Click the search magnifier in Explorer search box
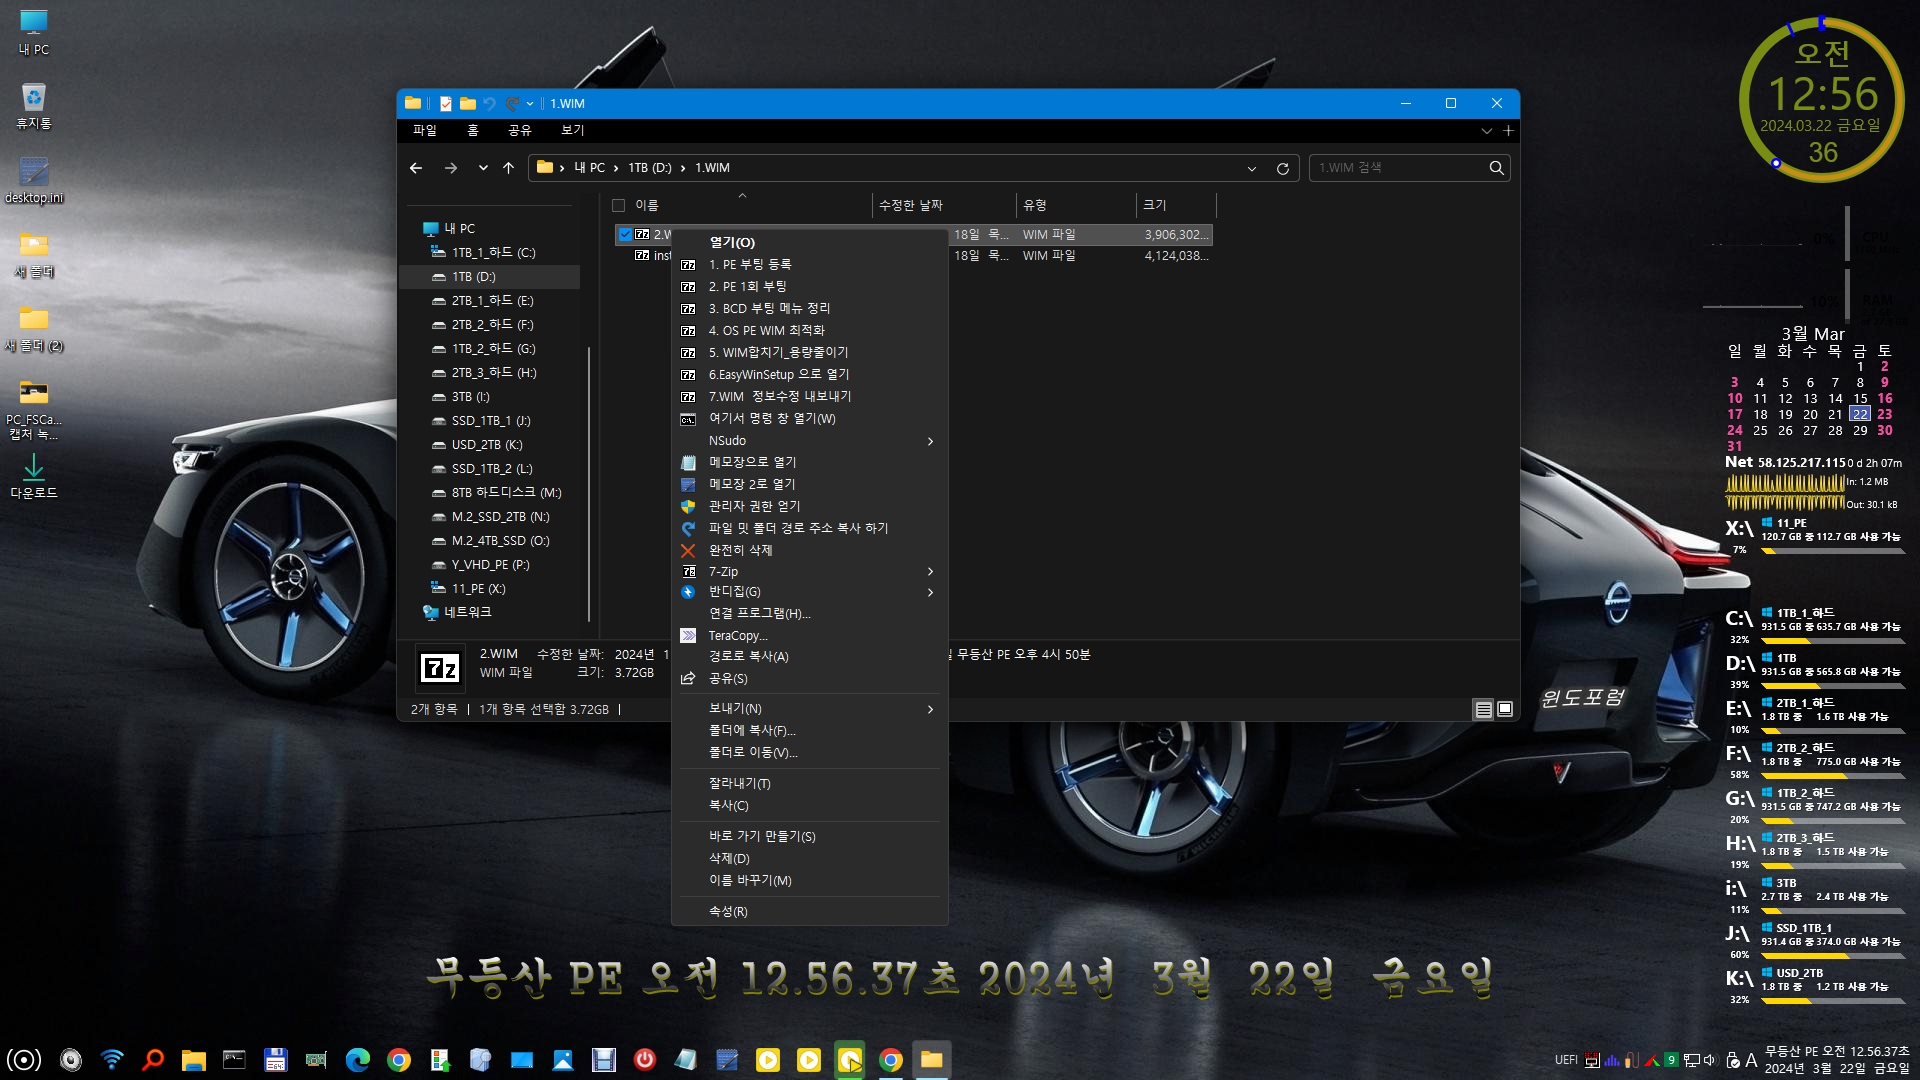1920x1080 pixels. [x=1496, y=168]
